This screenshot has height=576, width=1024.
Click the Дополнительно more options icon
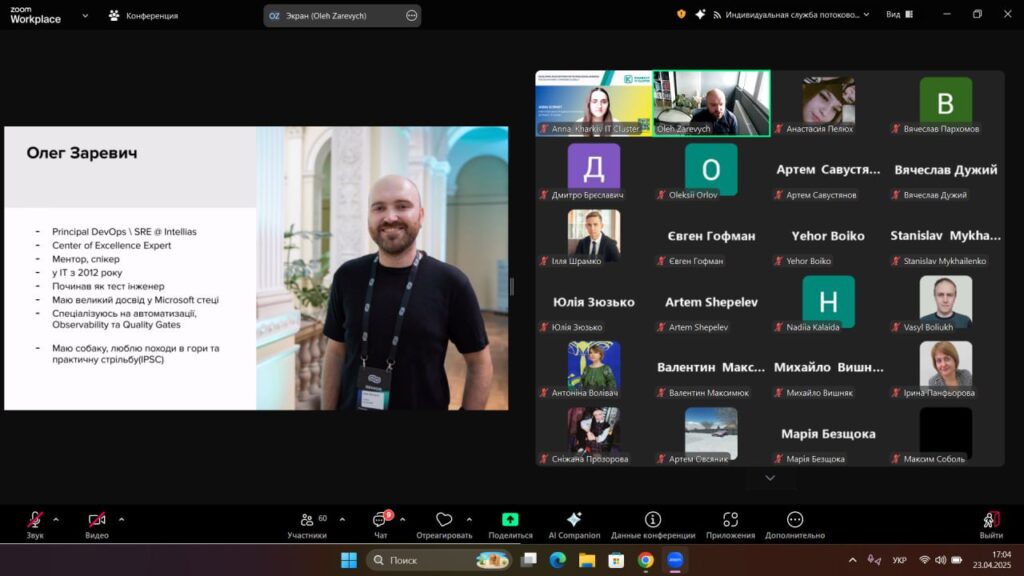[x=794, y=520]
